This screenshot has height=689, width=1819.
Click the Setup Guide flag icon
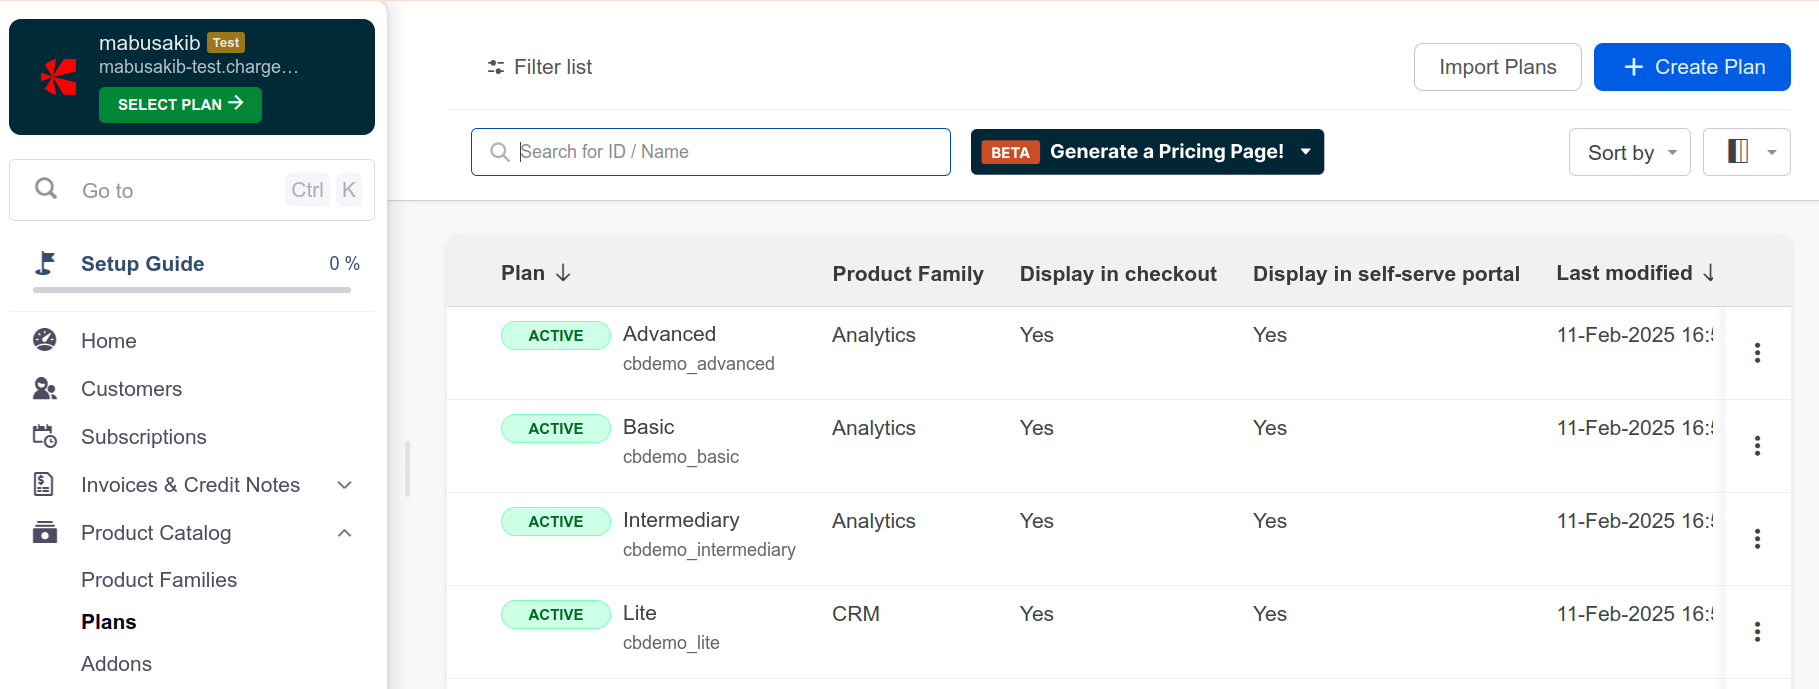point(45,263)
